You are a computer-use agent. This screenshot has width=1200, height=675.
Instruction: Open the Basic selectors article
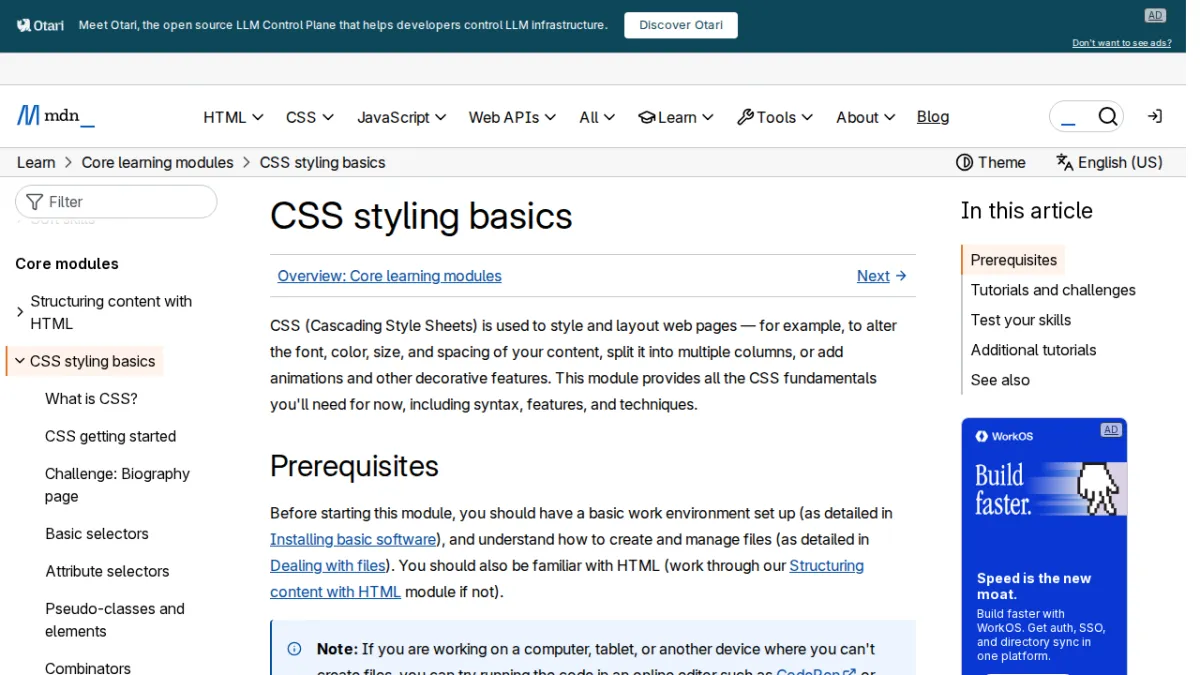point(97,534)
